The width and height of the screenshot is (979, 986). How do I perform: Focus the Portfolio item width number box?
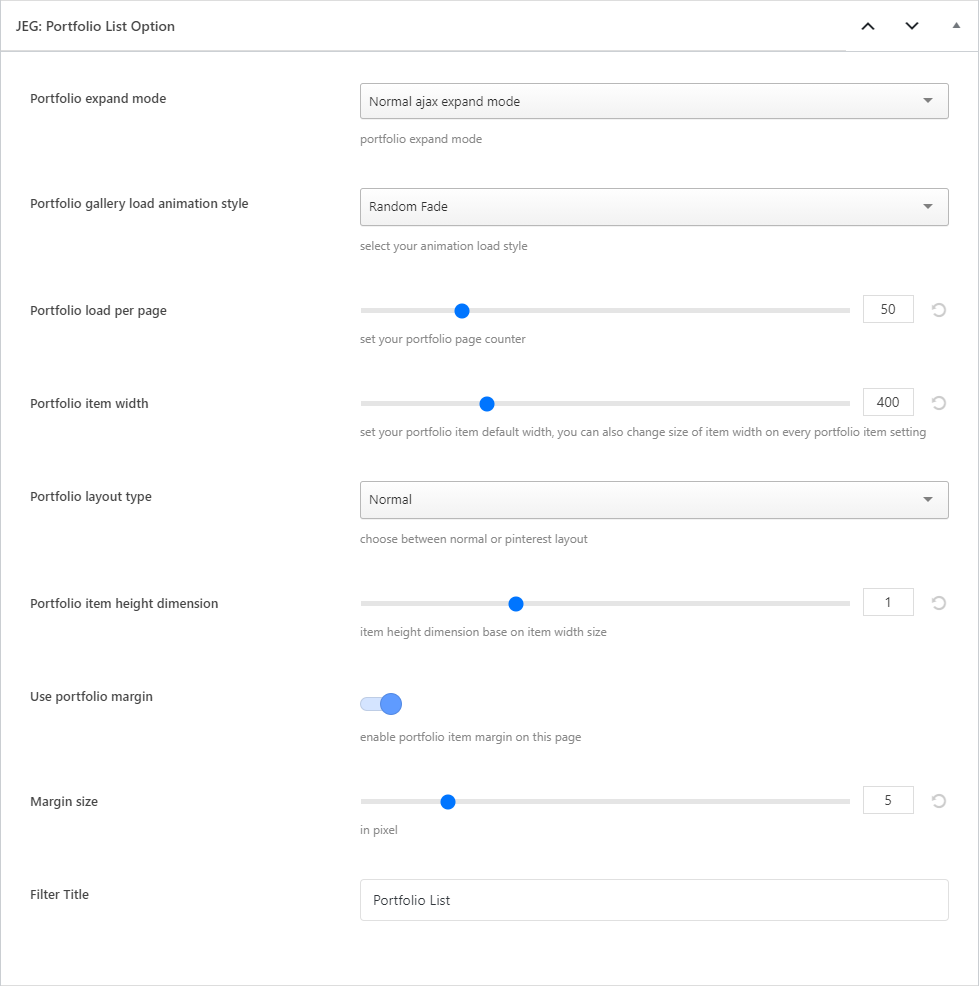coord(887,403)
